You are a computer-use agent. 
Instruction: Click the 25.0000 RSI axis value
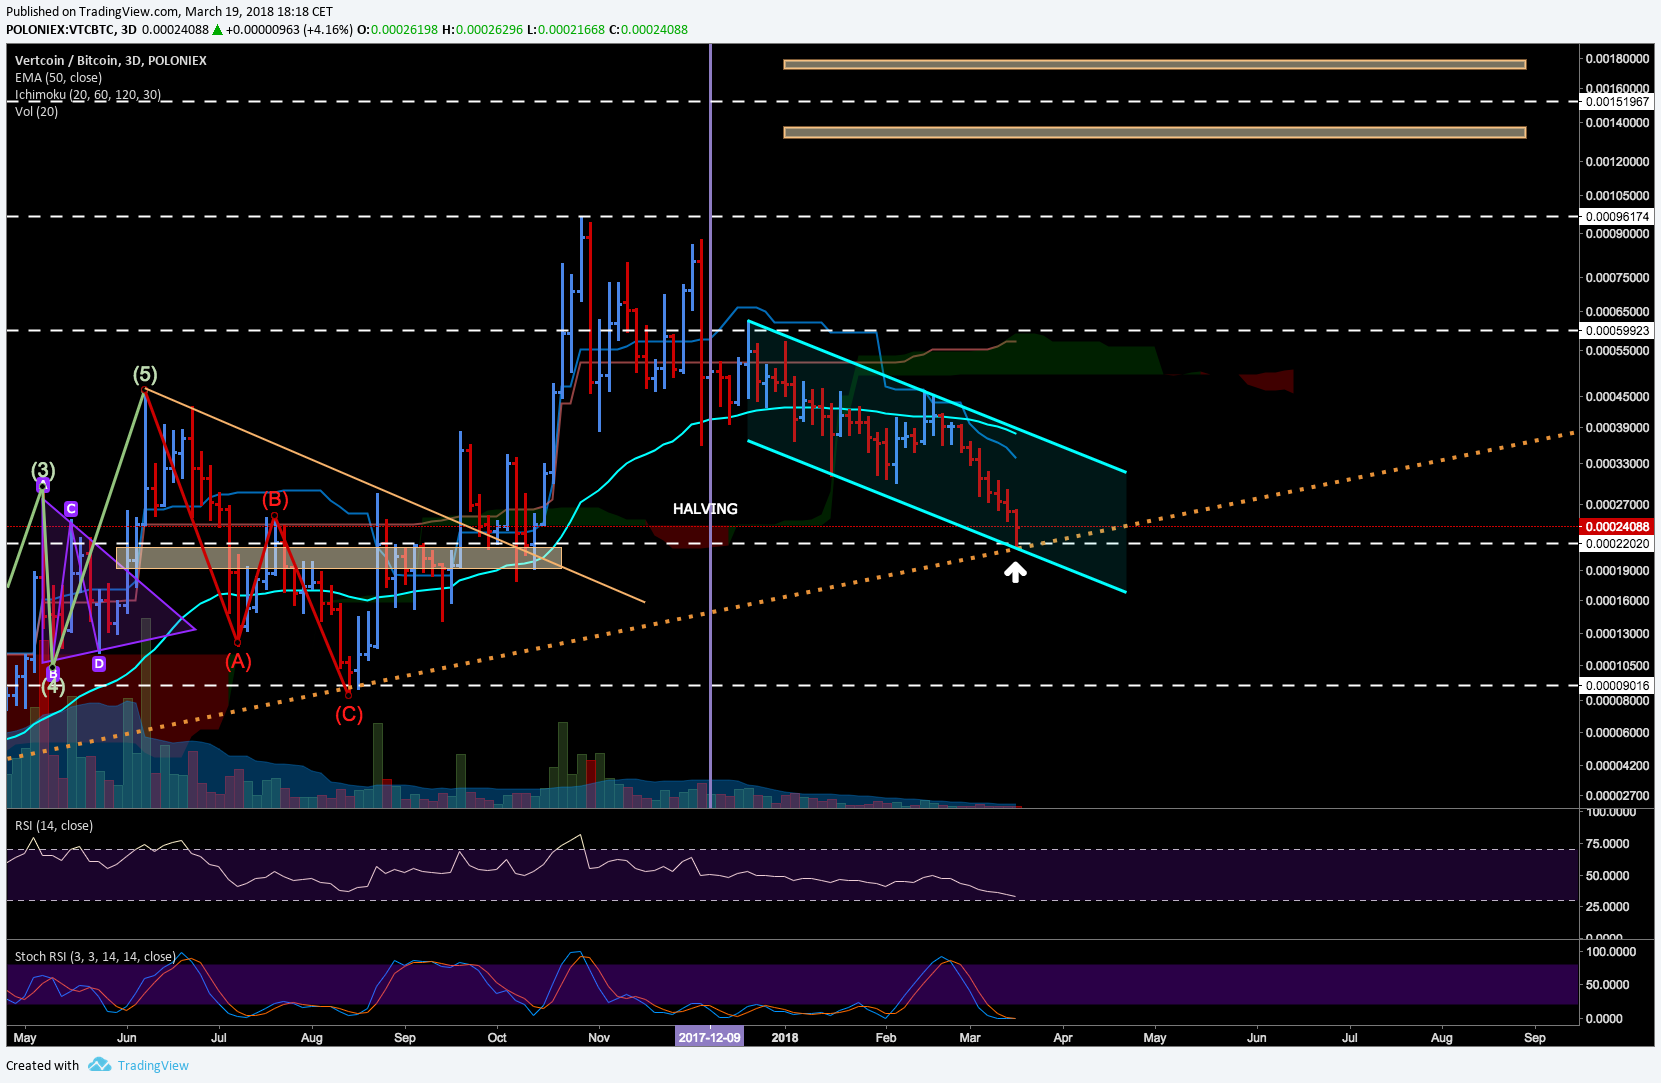click(1608, 907)
